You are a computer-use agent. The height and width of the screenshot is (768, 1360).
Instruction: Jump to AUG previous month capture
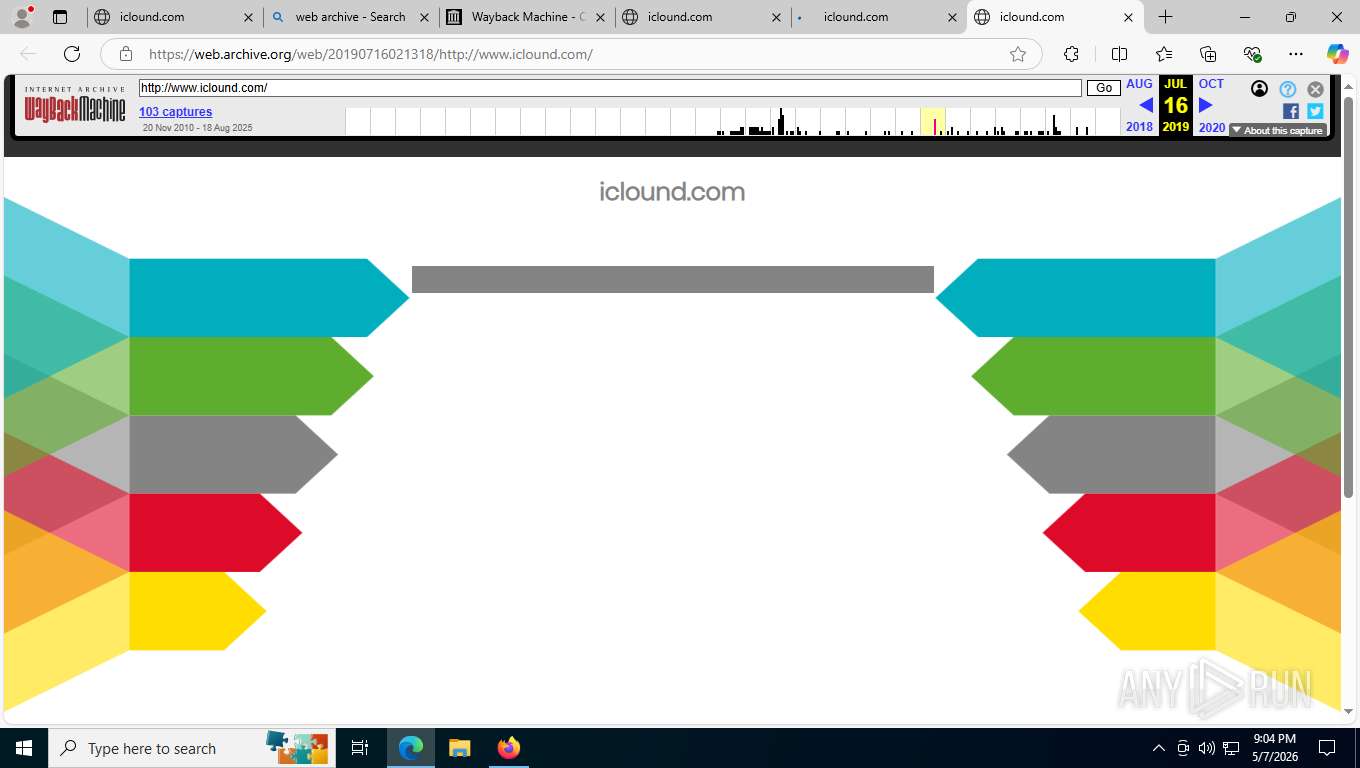[x=1139, y=84]
